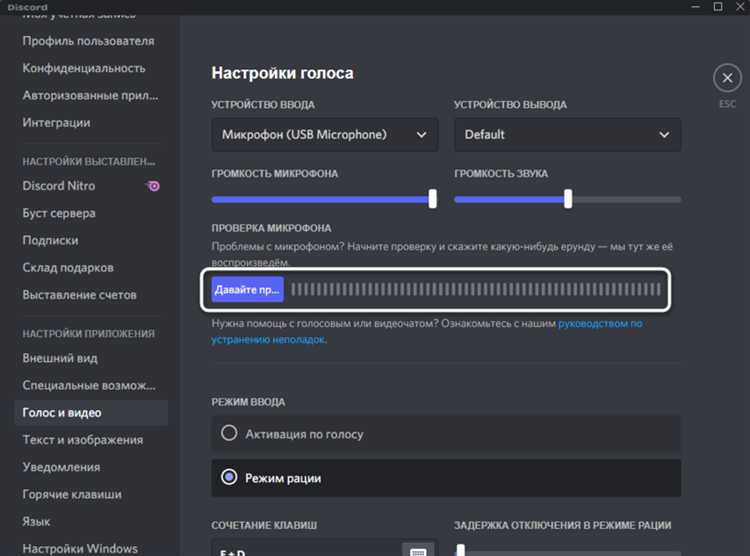Open 'Буст сервера' settings section
The height and width of the screenshot is (556, 750).
59,213
